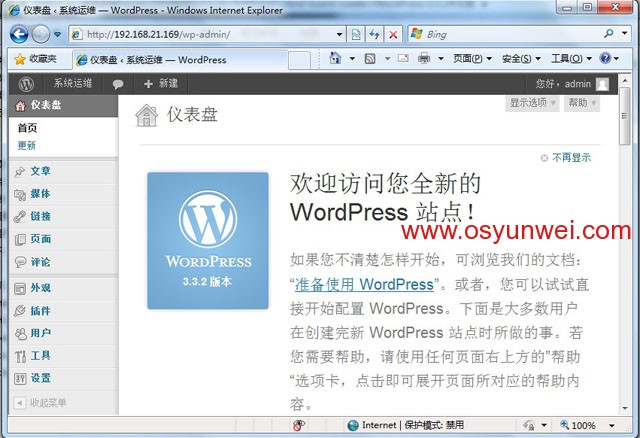The width and height of the screenshot is (640, 438).
Task: Expand the zoom level dropdown arrow
Action: point(612,425)
